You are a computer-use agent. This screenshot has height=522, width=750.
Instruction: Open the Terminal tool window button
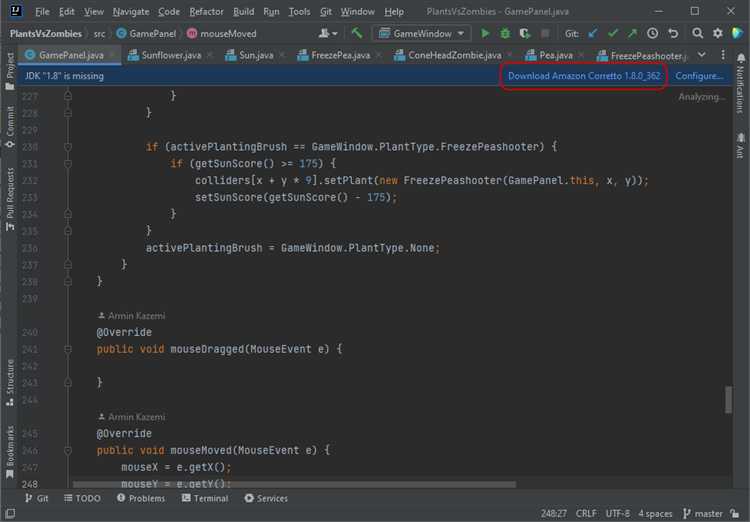[205, 498]
